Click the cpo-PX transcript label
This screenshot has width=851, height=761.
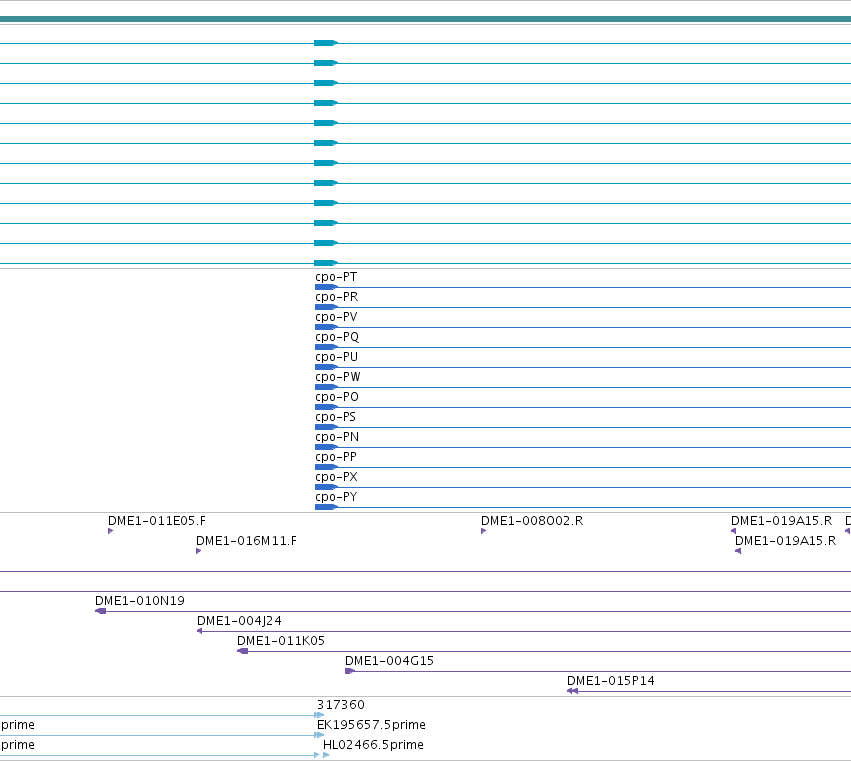coord(336,478)
